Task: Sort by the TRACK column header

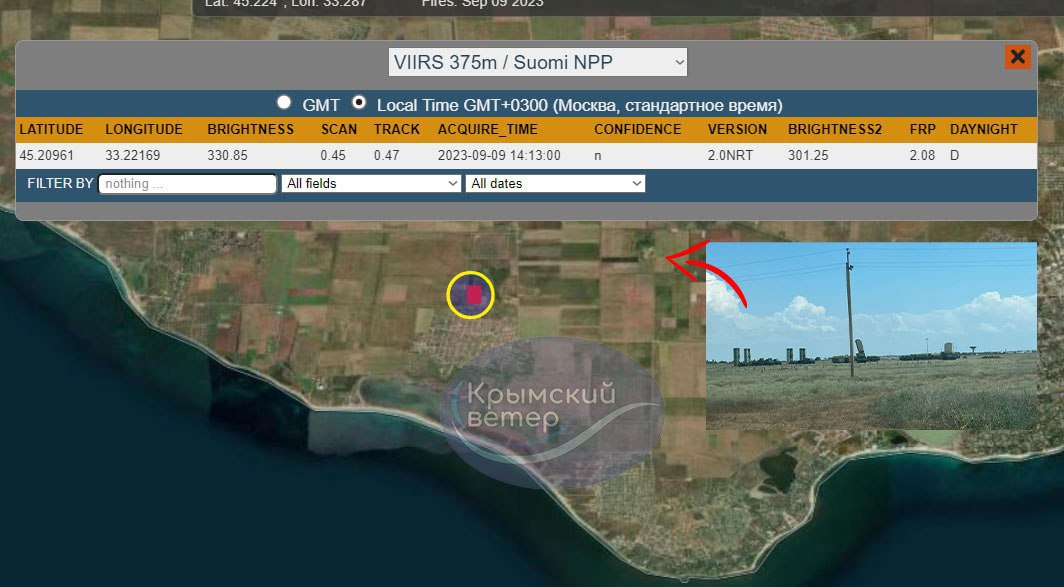Action: coord(397,130)
